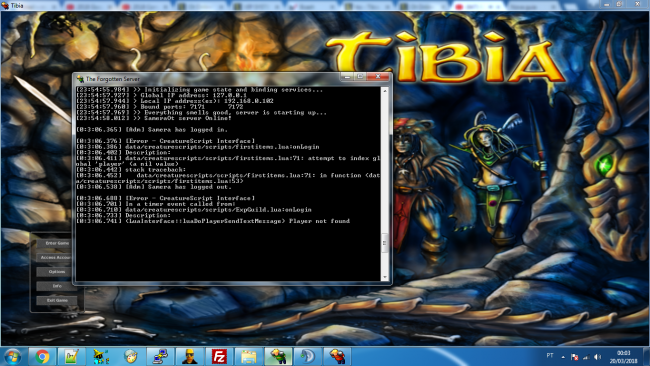Open the round blue taskbar icon
The image size is (650, 366).
308,356
